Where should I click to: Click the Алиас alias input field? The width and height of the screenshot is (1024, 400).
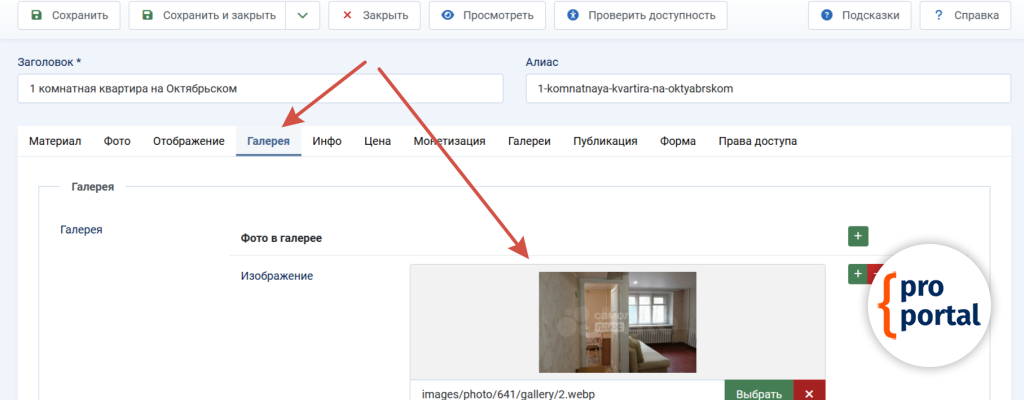pyautogui.click(x=768, y=88)
